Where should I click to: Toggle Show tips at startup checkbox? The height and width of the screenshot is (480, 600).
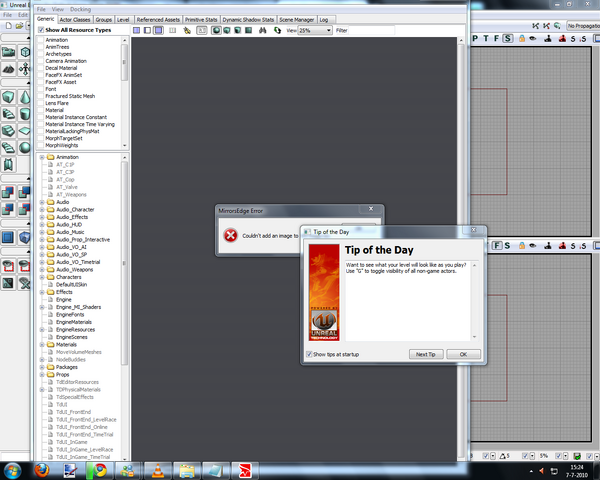click(309, 354)
